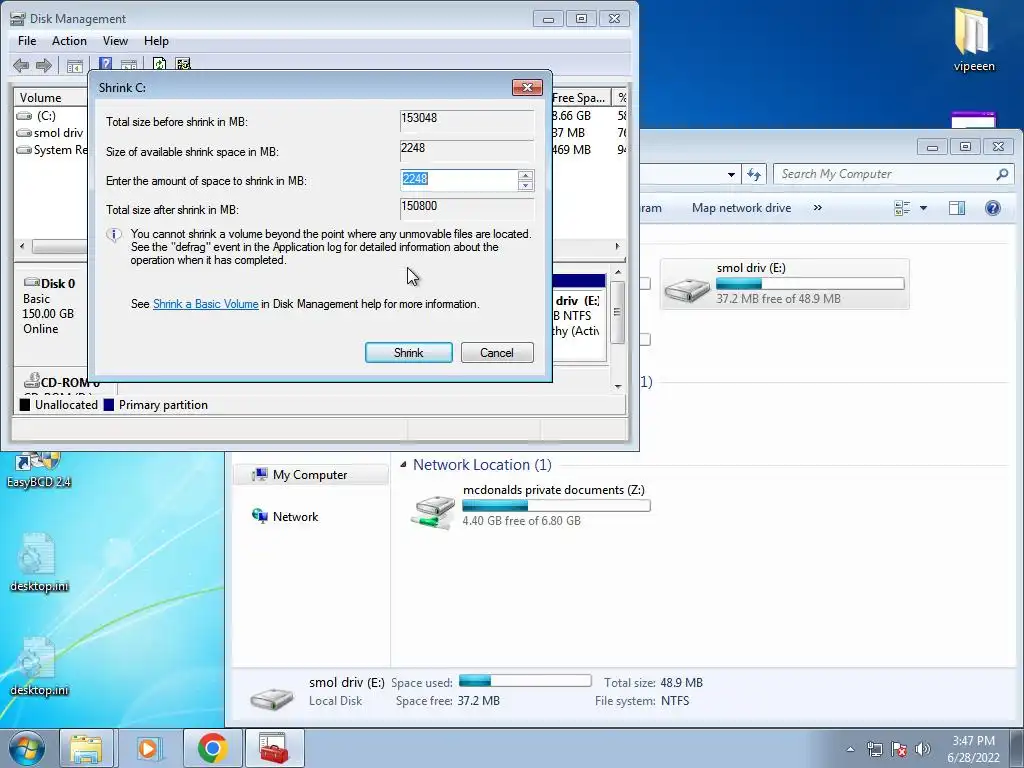This screenshot has width=1024, height=768.
Task: Click the Free Spa... column header
Action: pyautogui.click(x=581, y=97)
